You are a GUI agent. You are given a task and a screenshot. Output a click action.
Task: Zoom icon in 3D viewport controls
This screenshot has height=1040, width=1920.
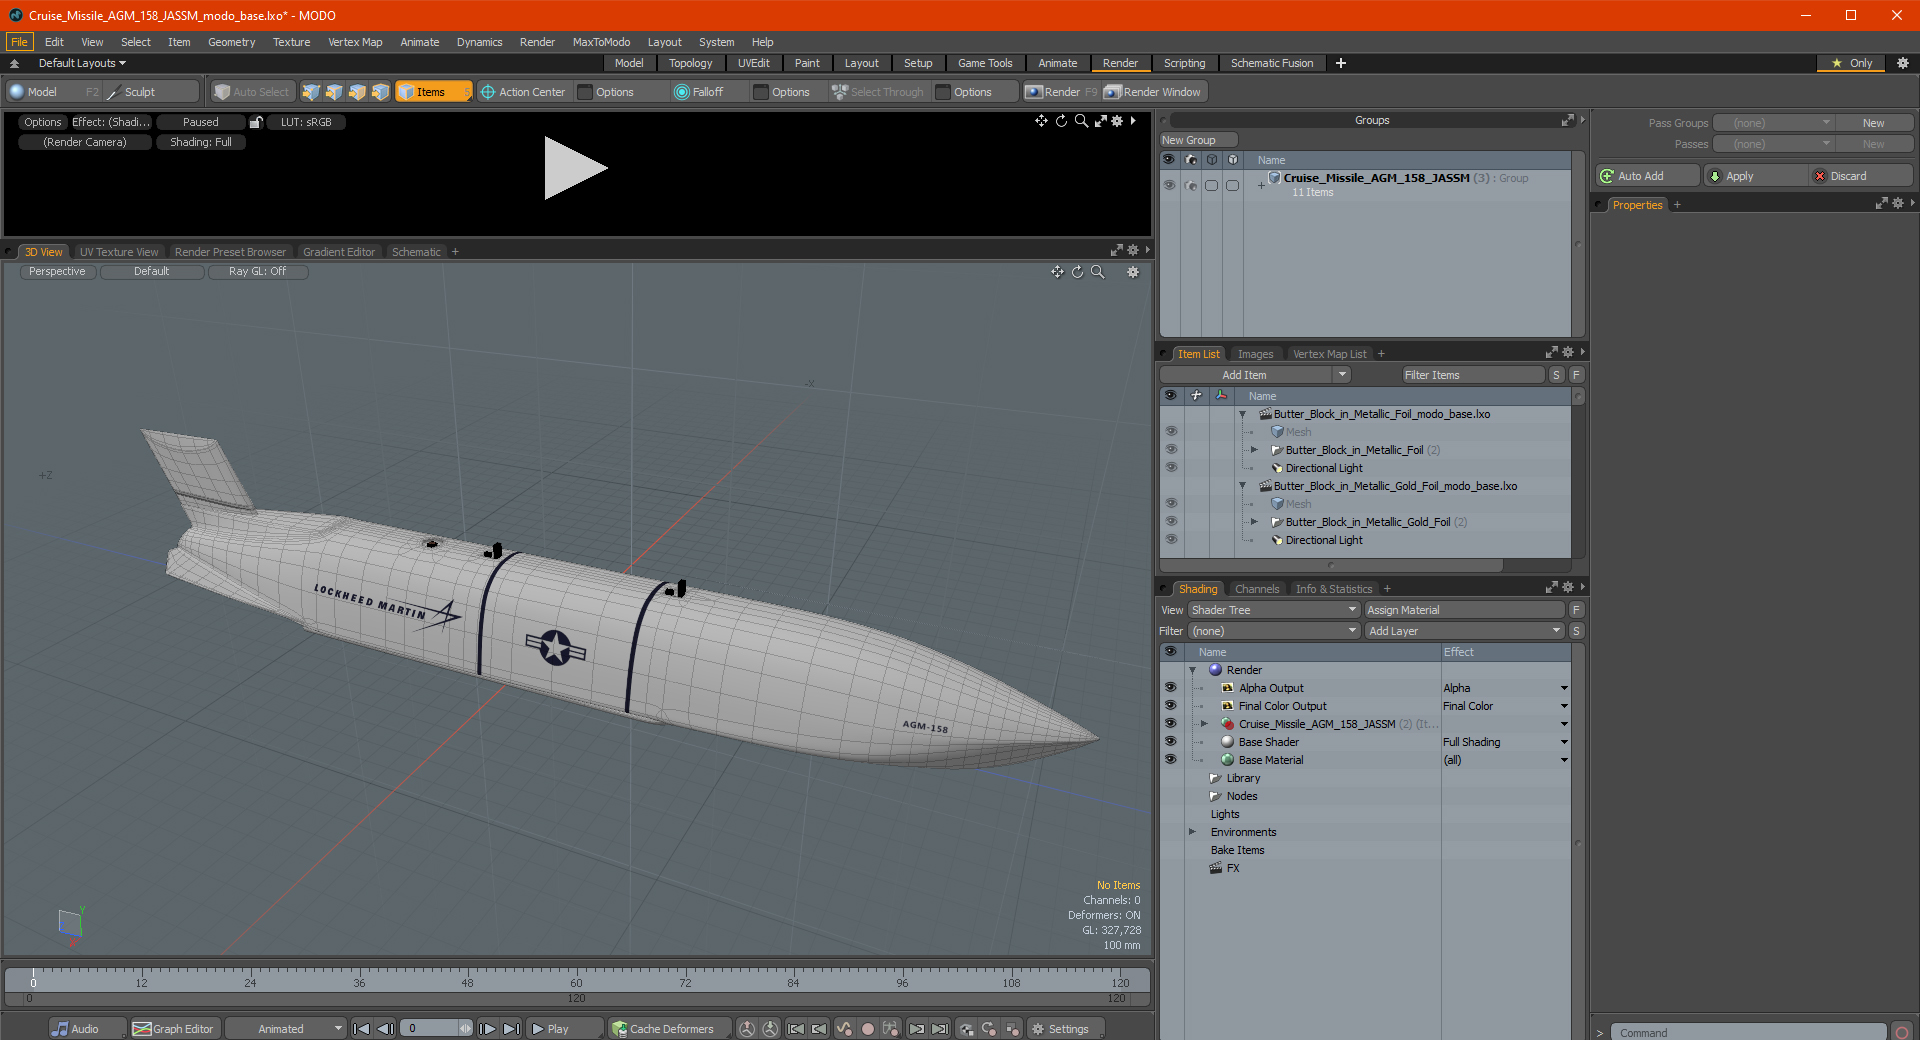[1097, 272]
